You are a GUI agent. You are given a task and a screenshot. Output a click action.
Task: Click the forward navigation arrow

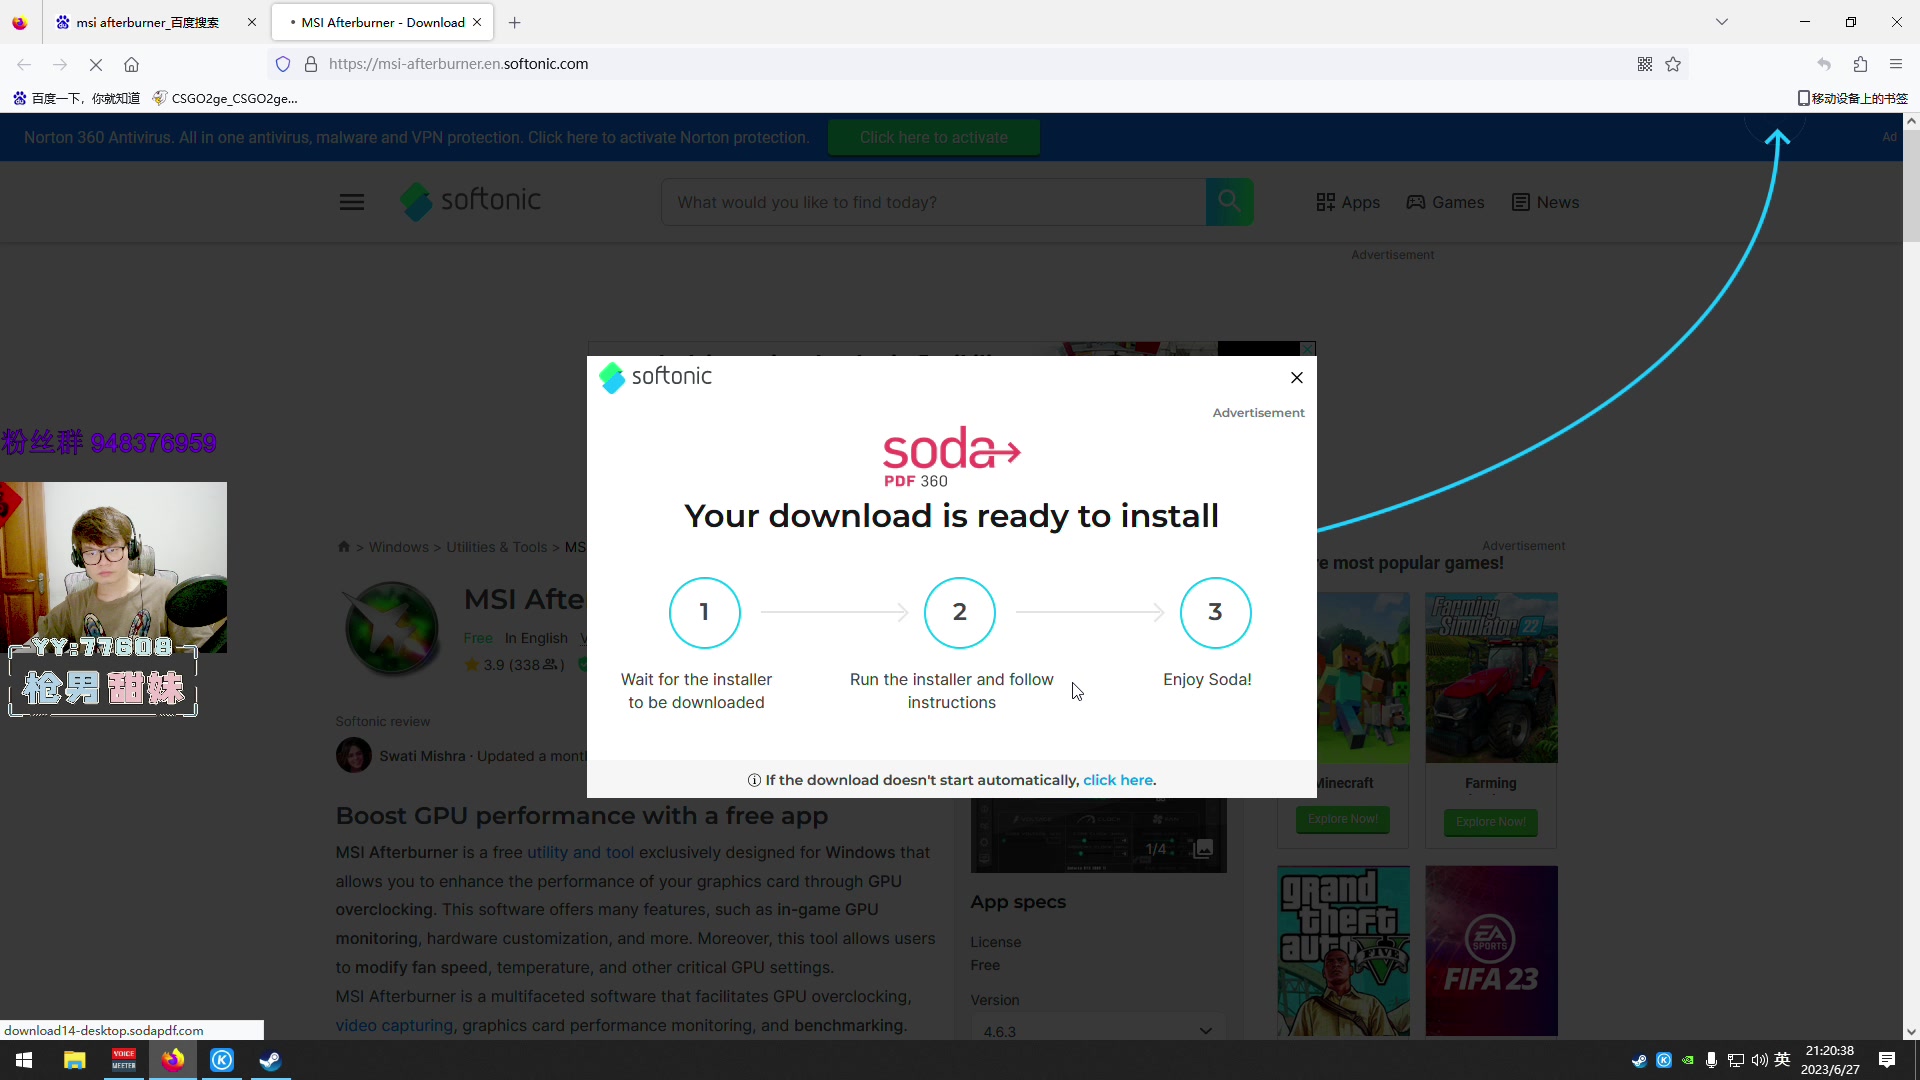click(60, 64)
